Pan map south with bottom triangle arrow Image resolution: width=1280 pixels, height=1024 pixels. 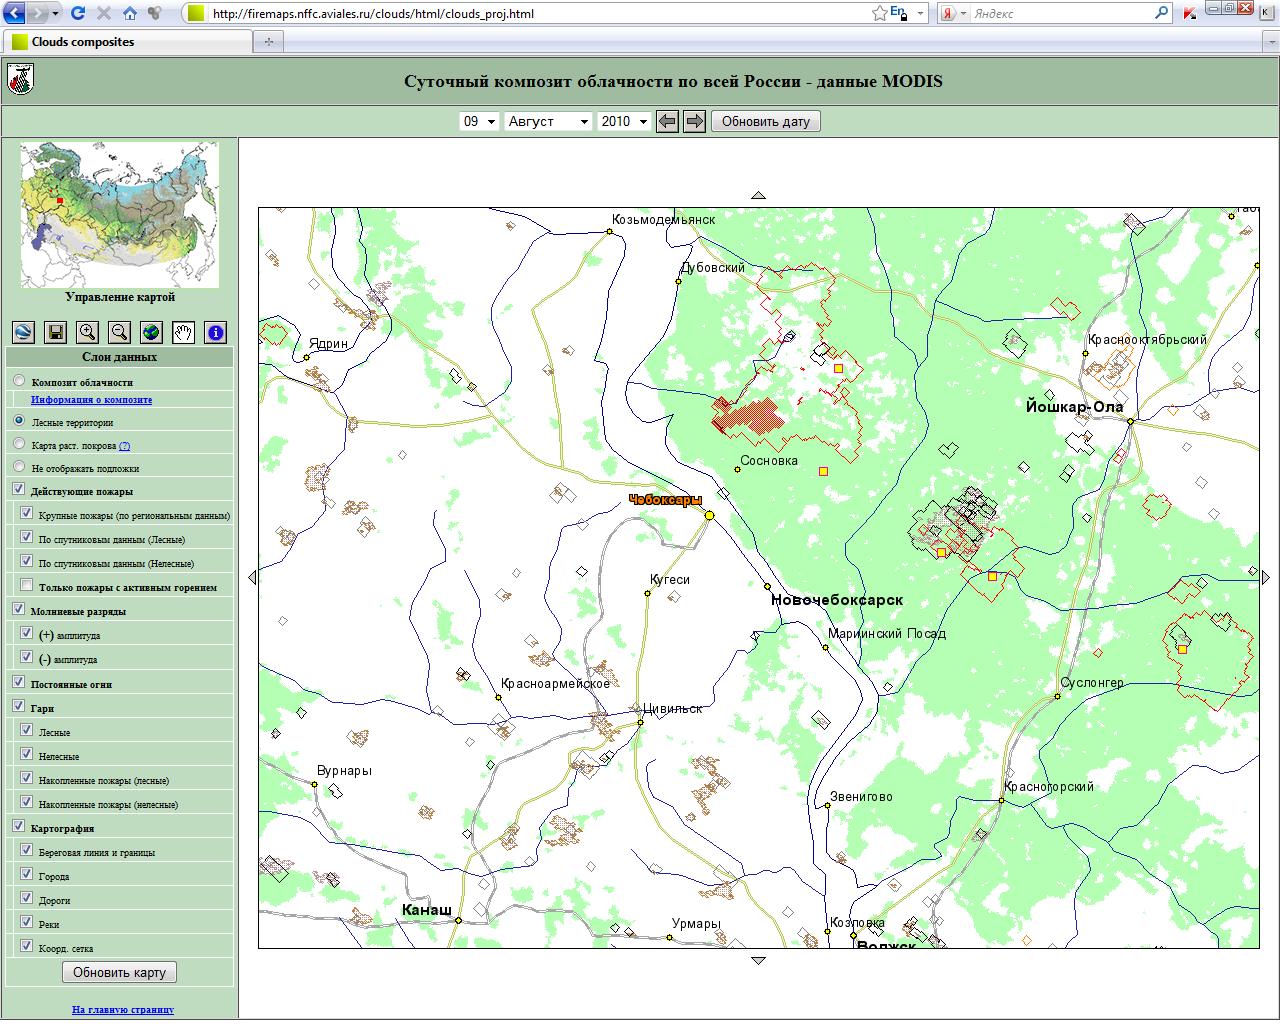pyautogui.click(x=758, y=960)
